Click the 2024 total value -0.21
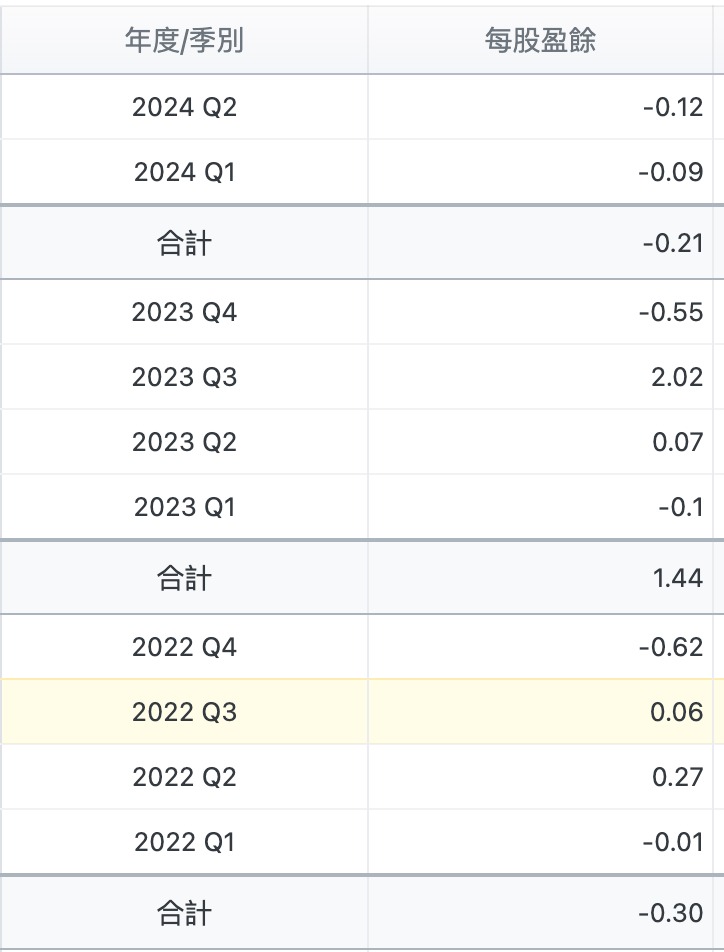This screenshot has width=724, height=952. (671, 242)
